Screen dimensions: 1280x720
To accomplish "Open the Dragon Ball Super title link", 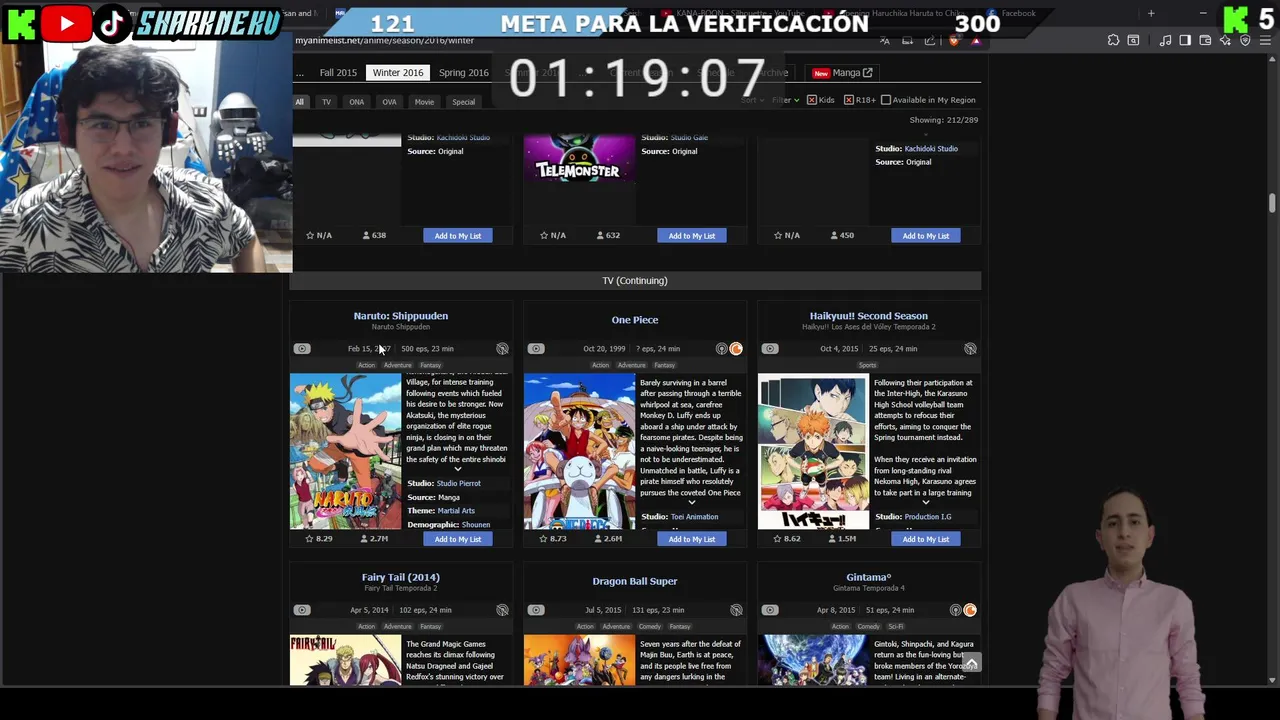I will pyautogui.click(x=635, y=581).
